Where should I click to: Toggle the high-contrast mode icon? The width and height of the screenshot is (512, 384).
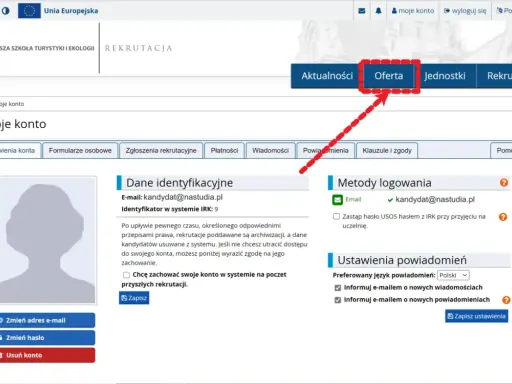[5, 11]
